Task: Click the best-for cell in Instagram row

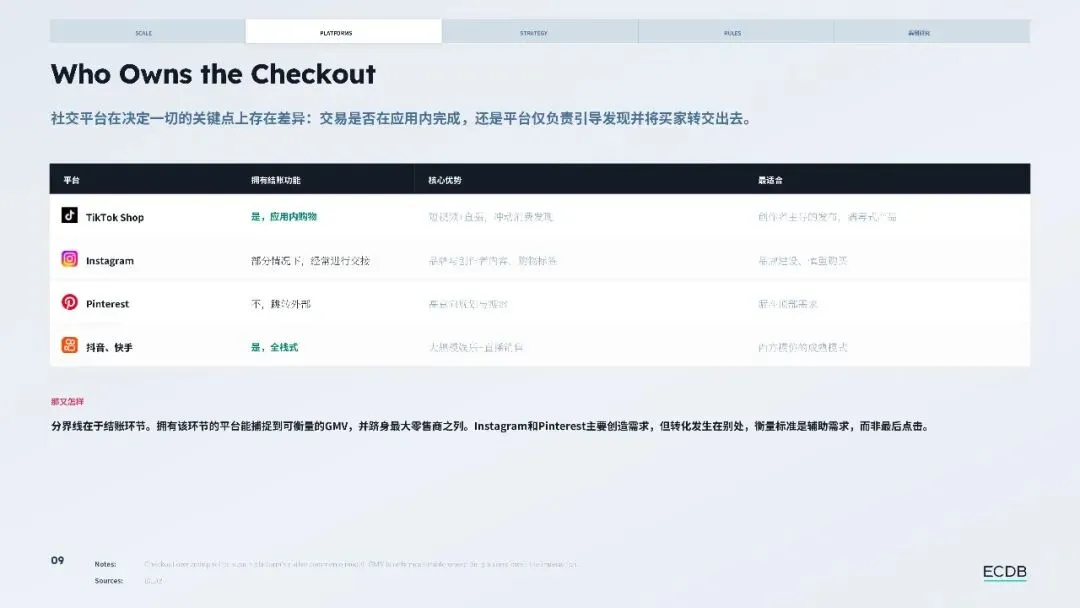Action: (x=802, y=261)
